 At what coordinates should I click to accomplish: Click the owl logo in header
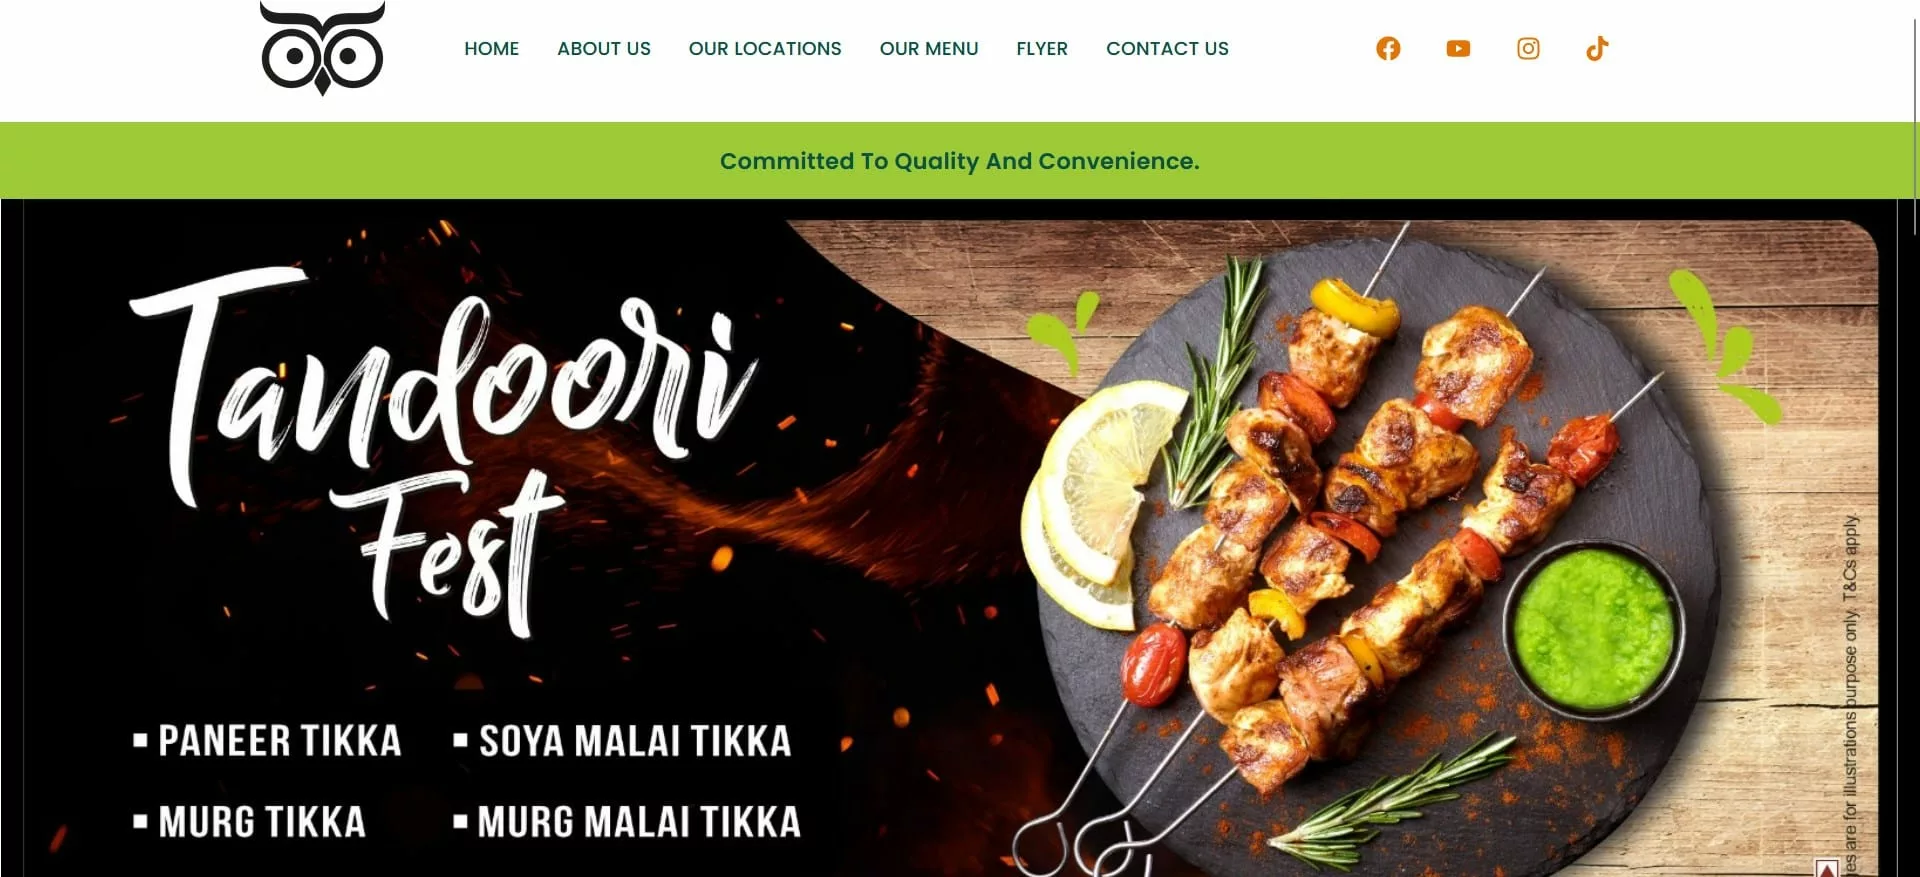[x=322, y=48]
